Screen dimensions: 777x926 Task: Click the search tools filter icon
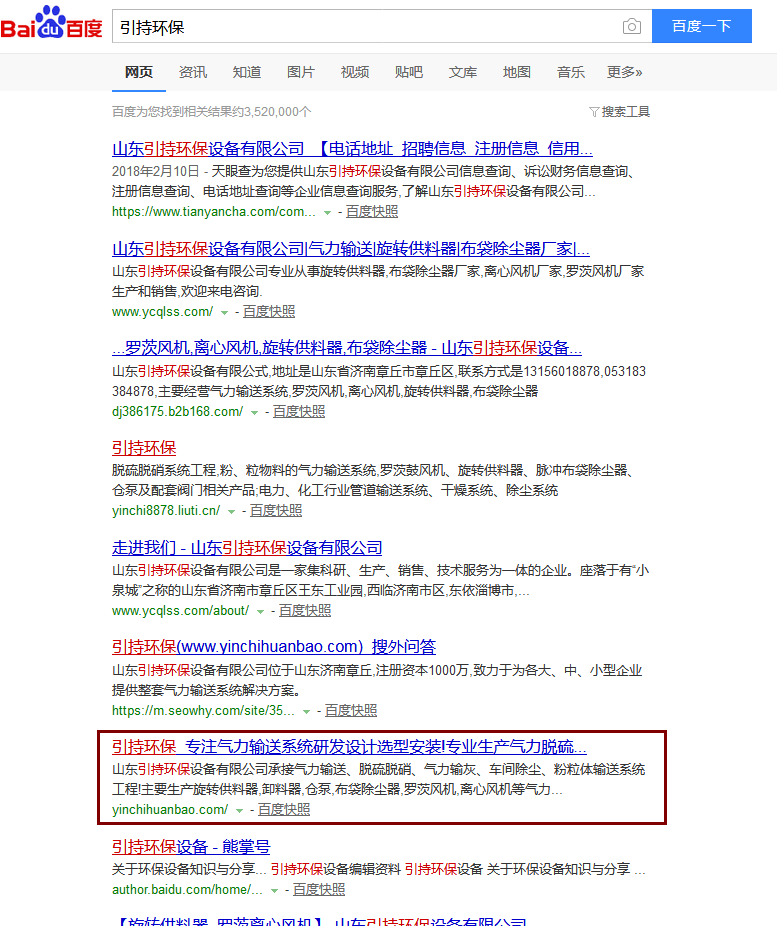coord(594,112)
